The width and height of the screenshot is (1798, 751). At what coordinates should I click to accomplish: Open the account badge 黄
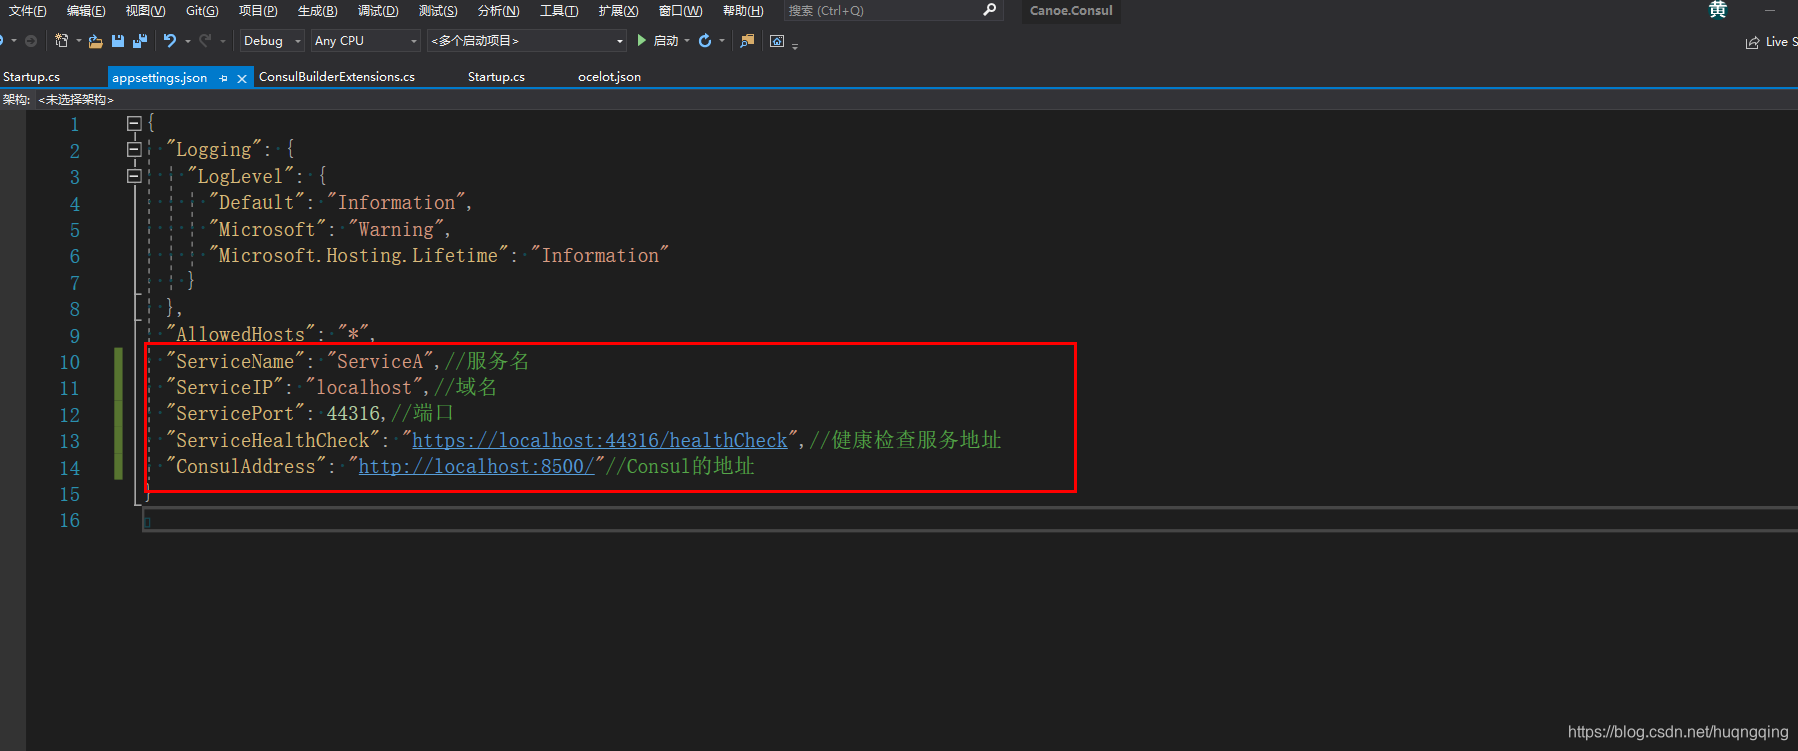coord(1718,10)
